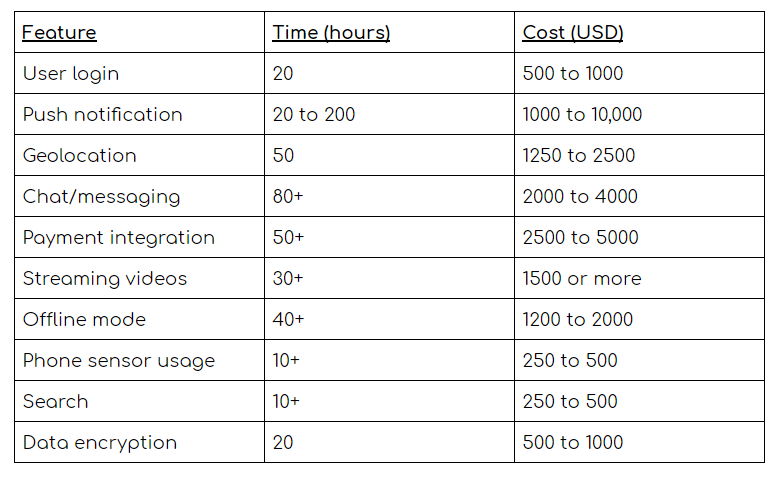The image size is (777, 477).
Task: Click the 2500 to 5000 cost cell
Action: (580, 238)
